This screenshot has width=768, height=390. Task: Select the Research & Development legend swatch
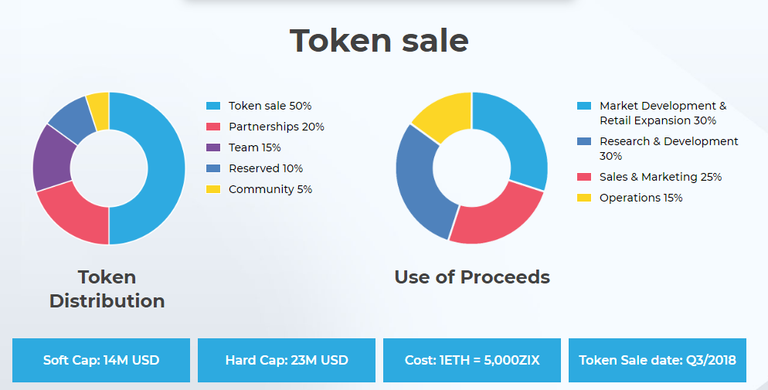584,142
